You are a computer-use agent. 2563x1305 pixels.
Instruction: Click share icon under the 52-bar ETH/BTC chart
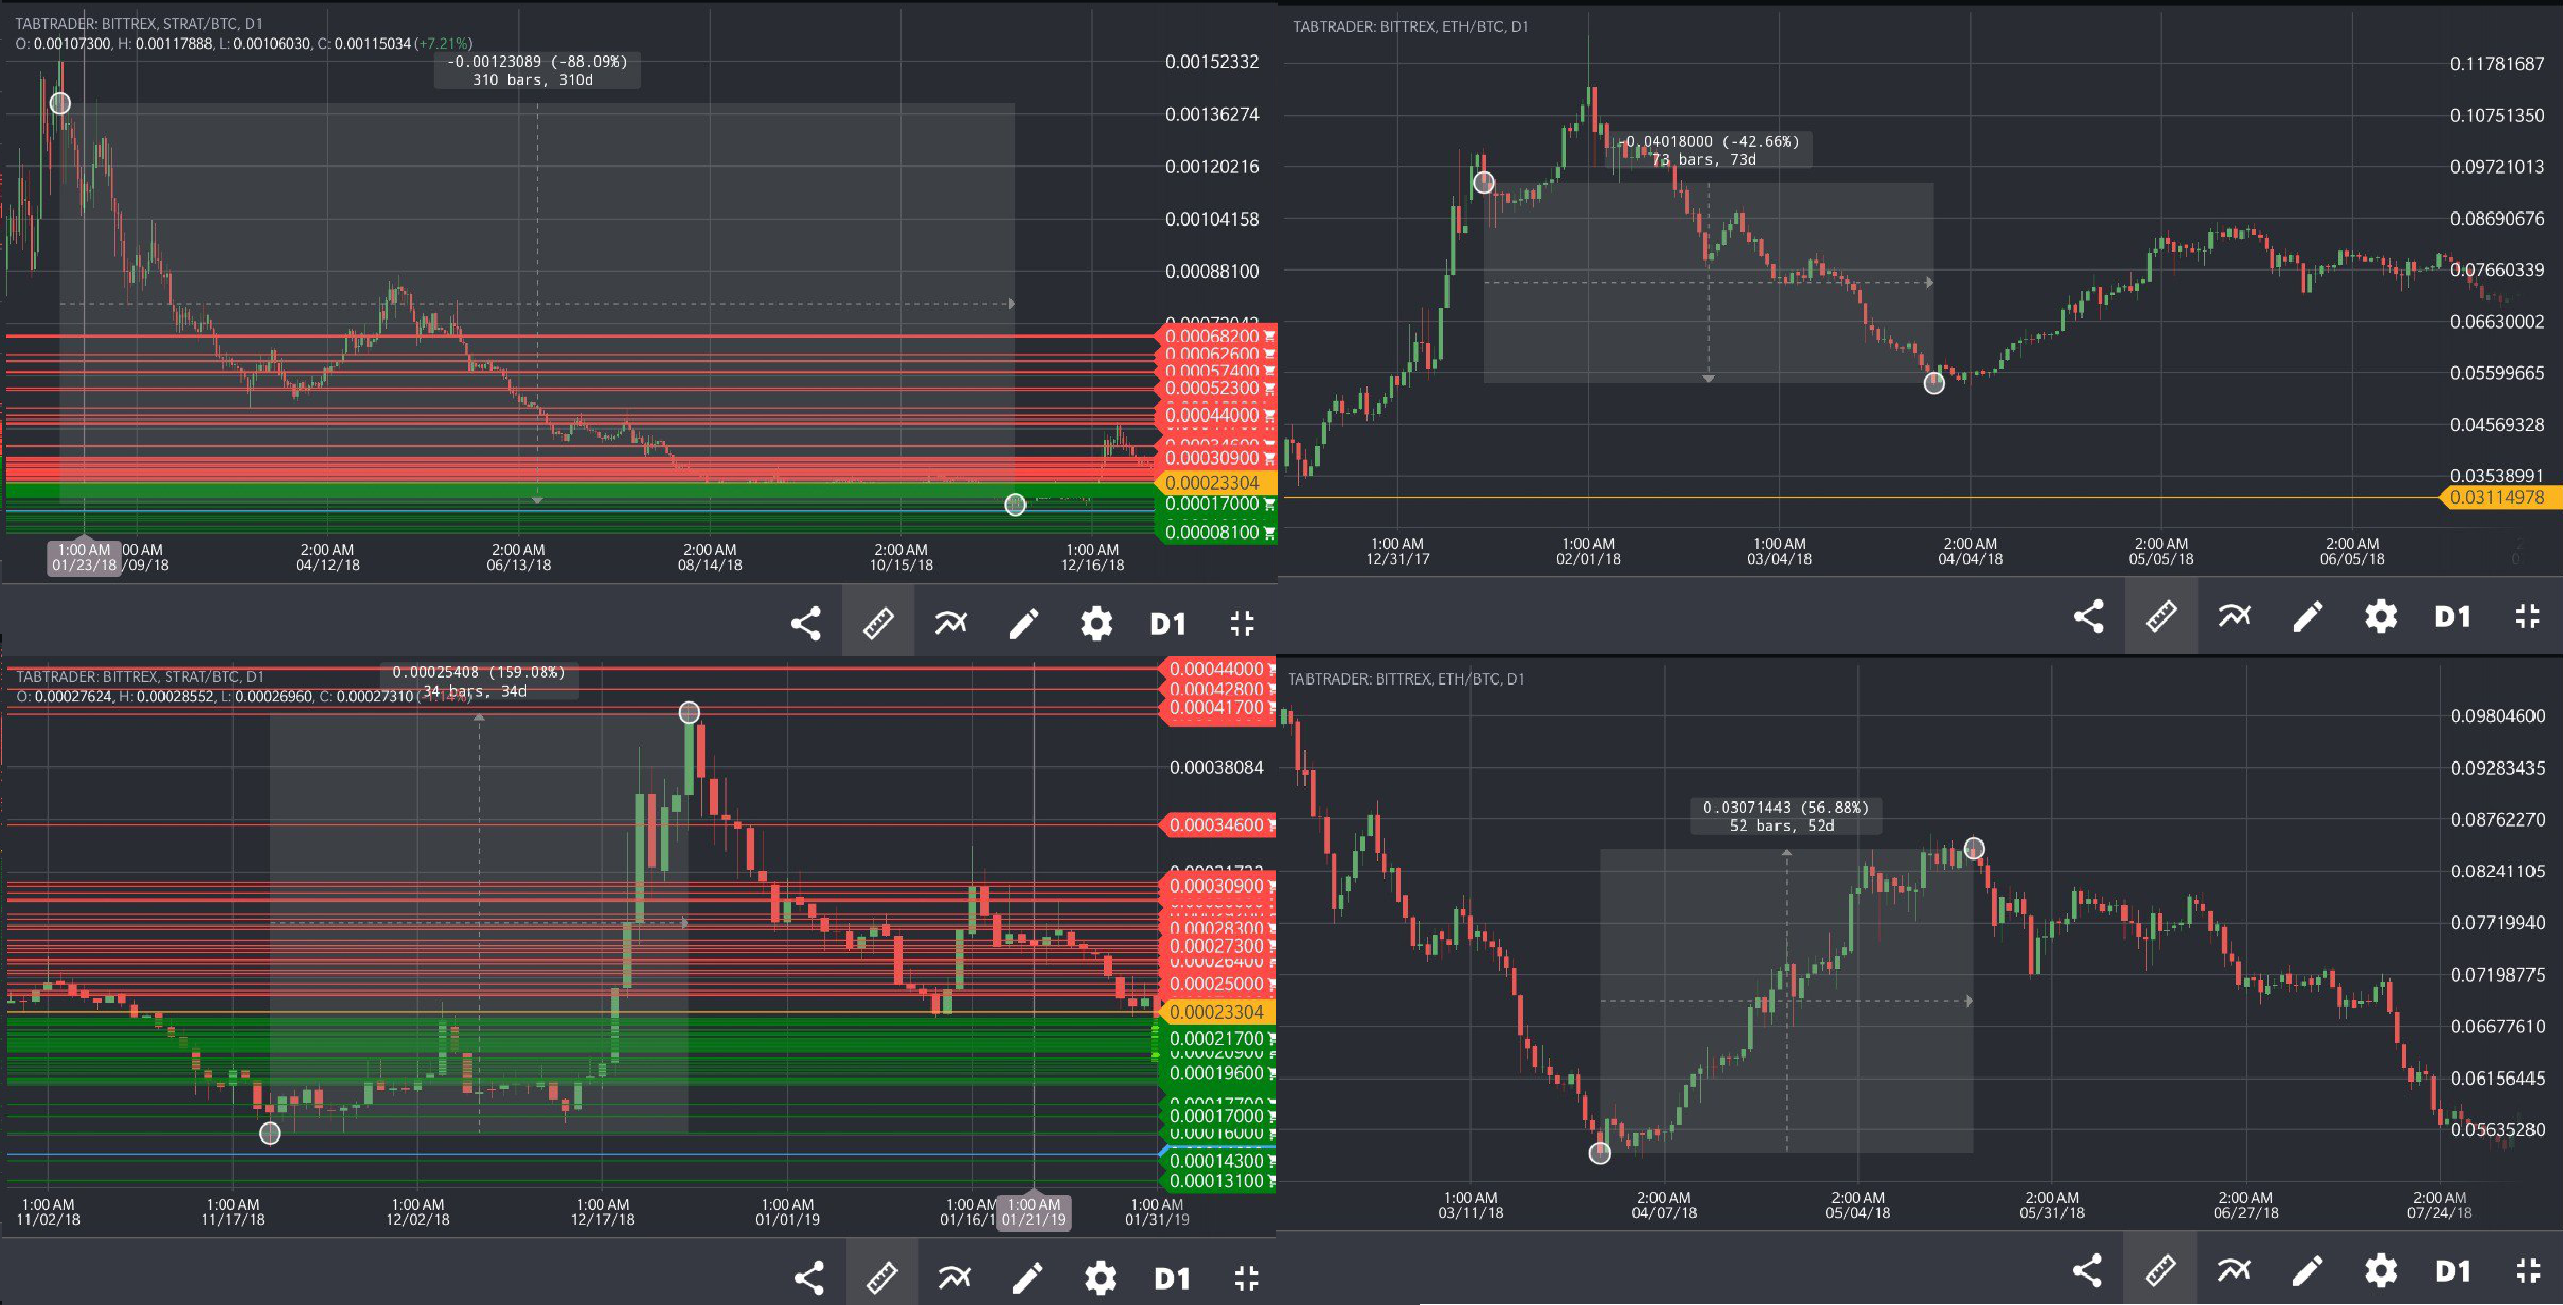(2087, 1270)
